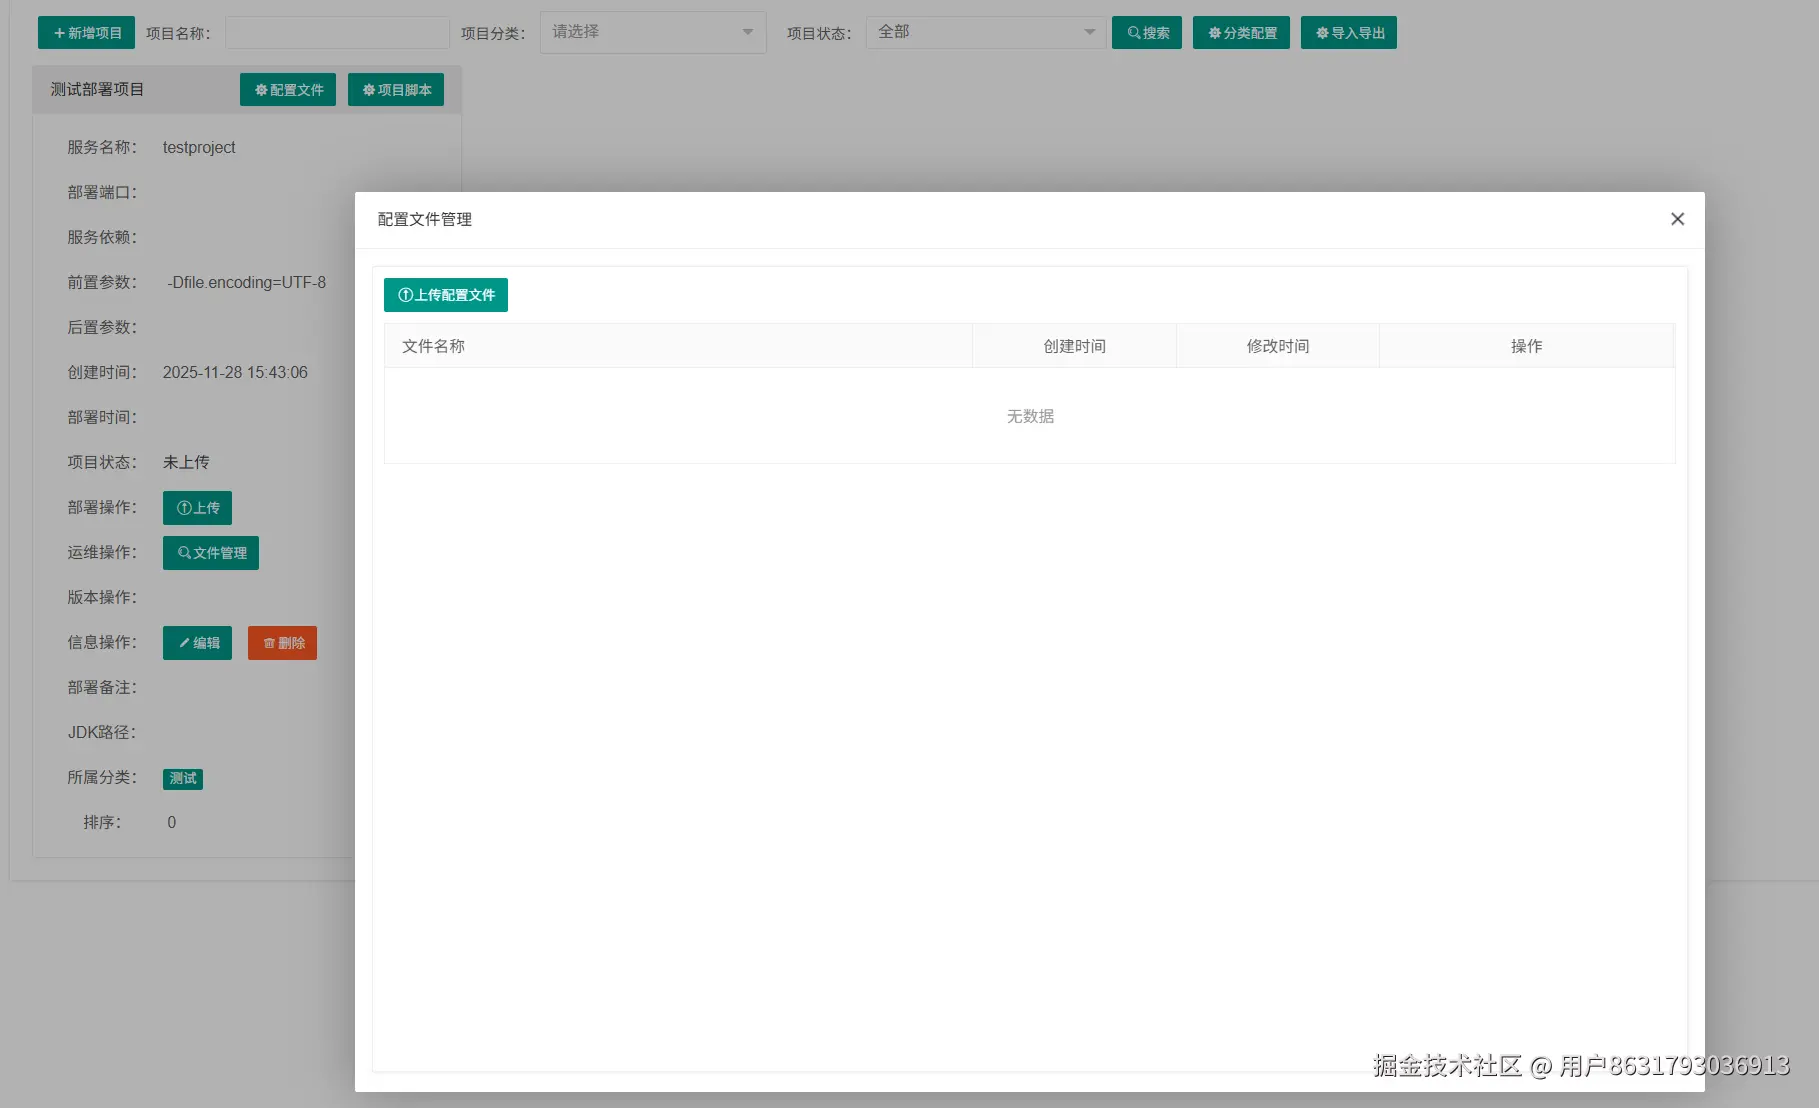Click the 创建时间 column header
The height and width of the screenshot is (1108, 1819).
coord(1074,346)
